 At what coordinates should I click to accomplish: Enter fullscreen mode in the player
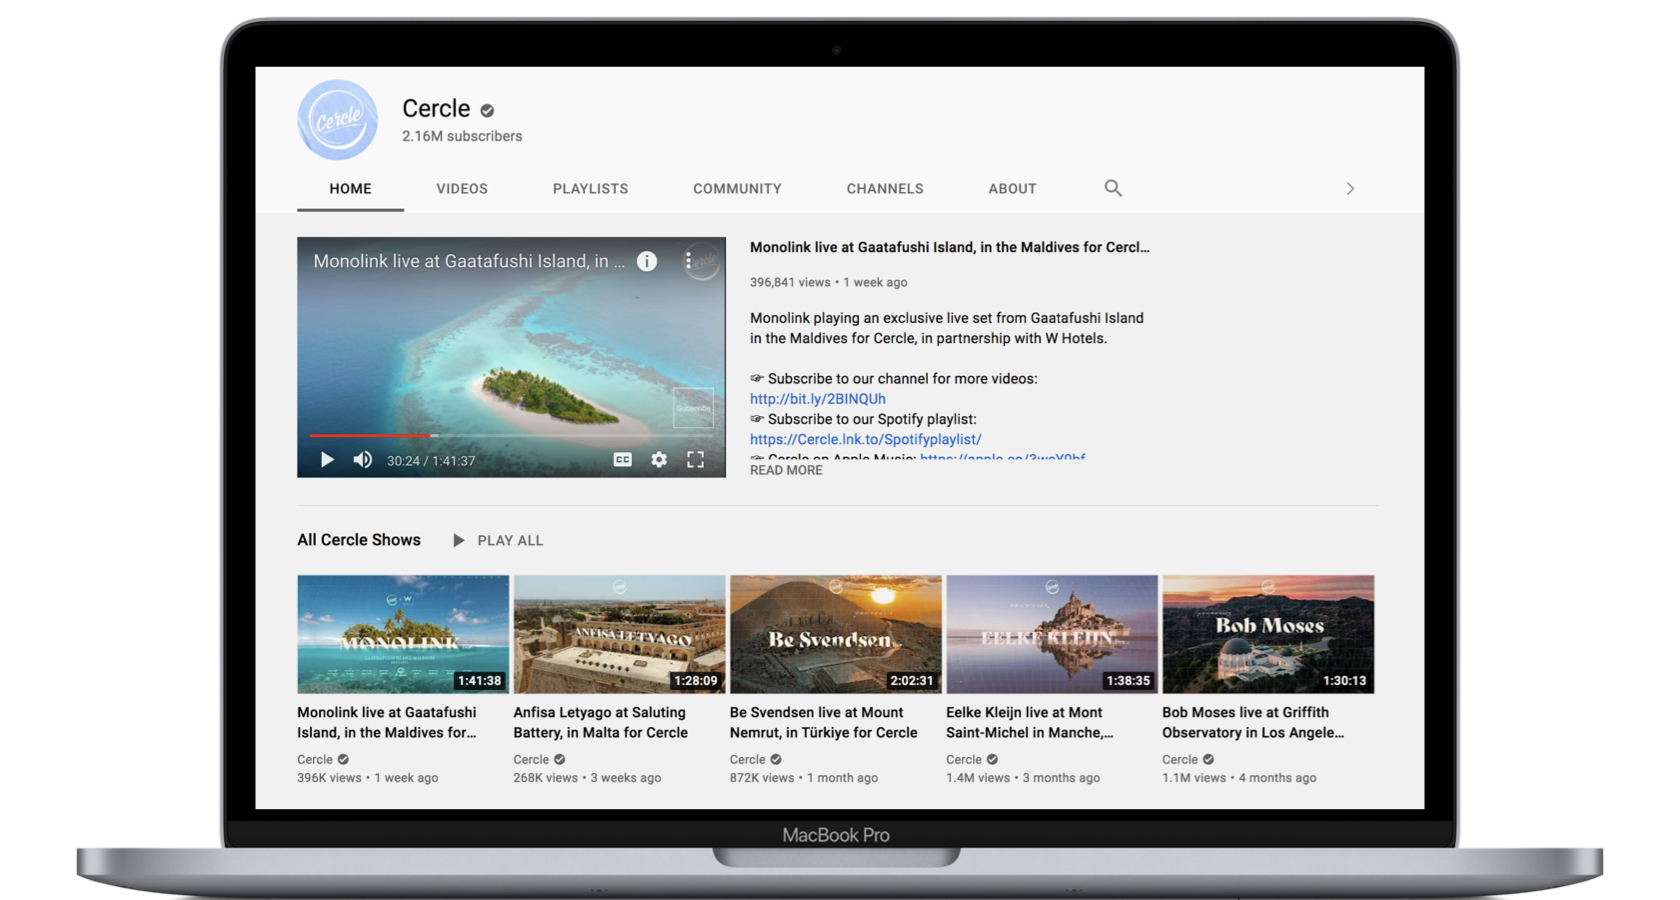click(696, 460)
